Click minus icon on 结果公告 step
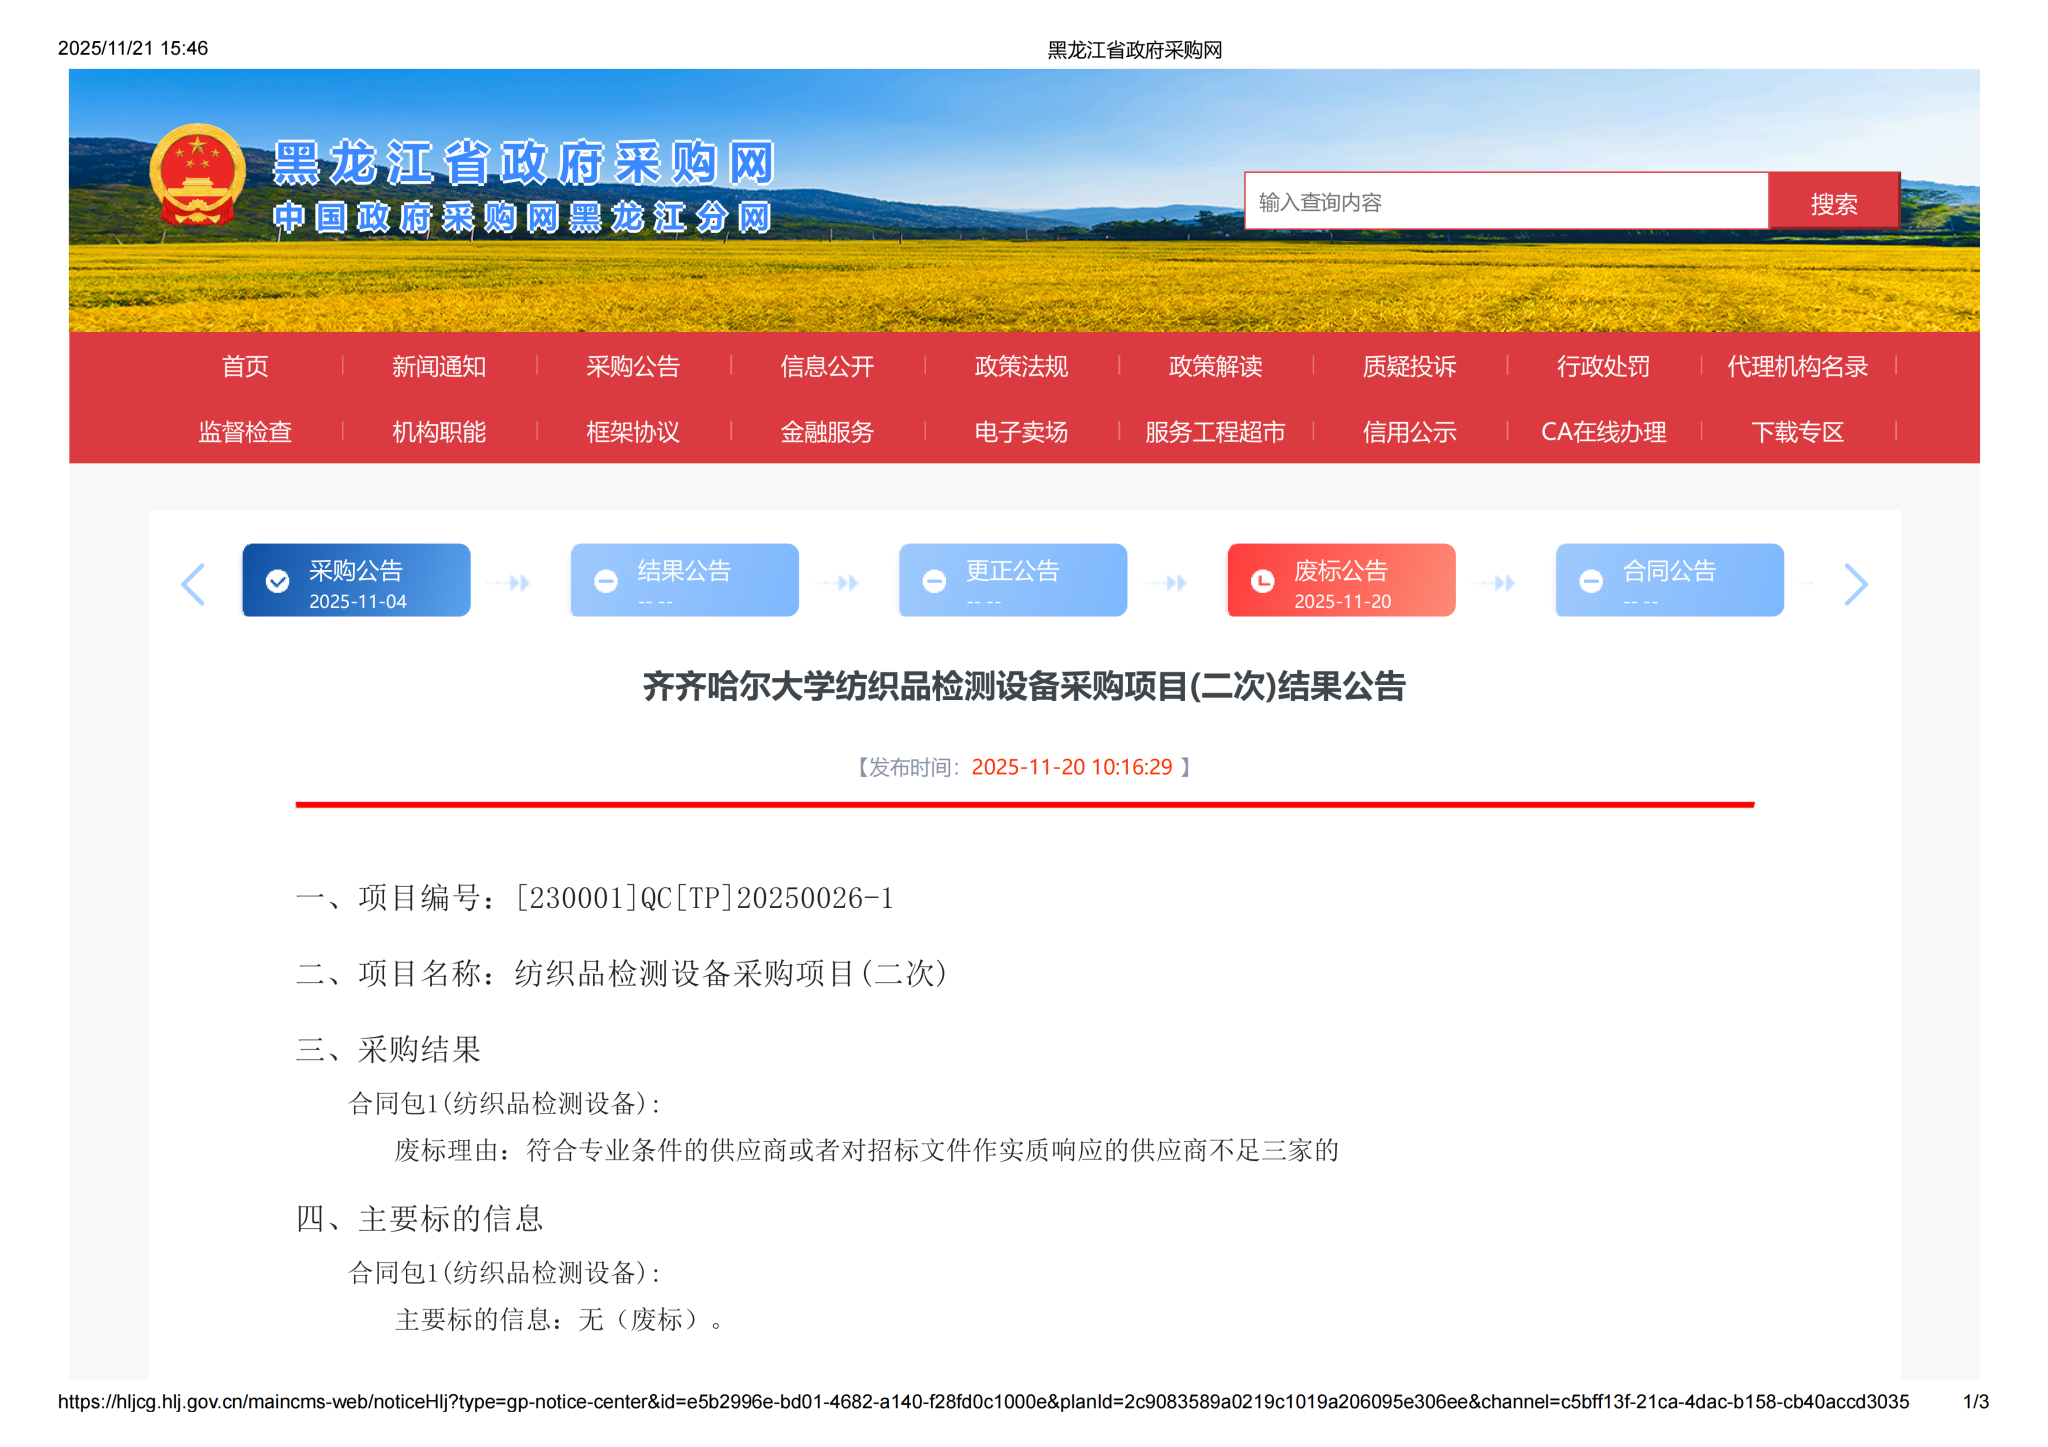 (606, 581)
